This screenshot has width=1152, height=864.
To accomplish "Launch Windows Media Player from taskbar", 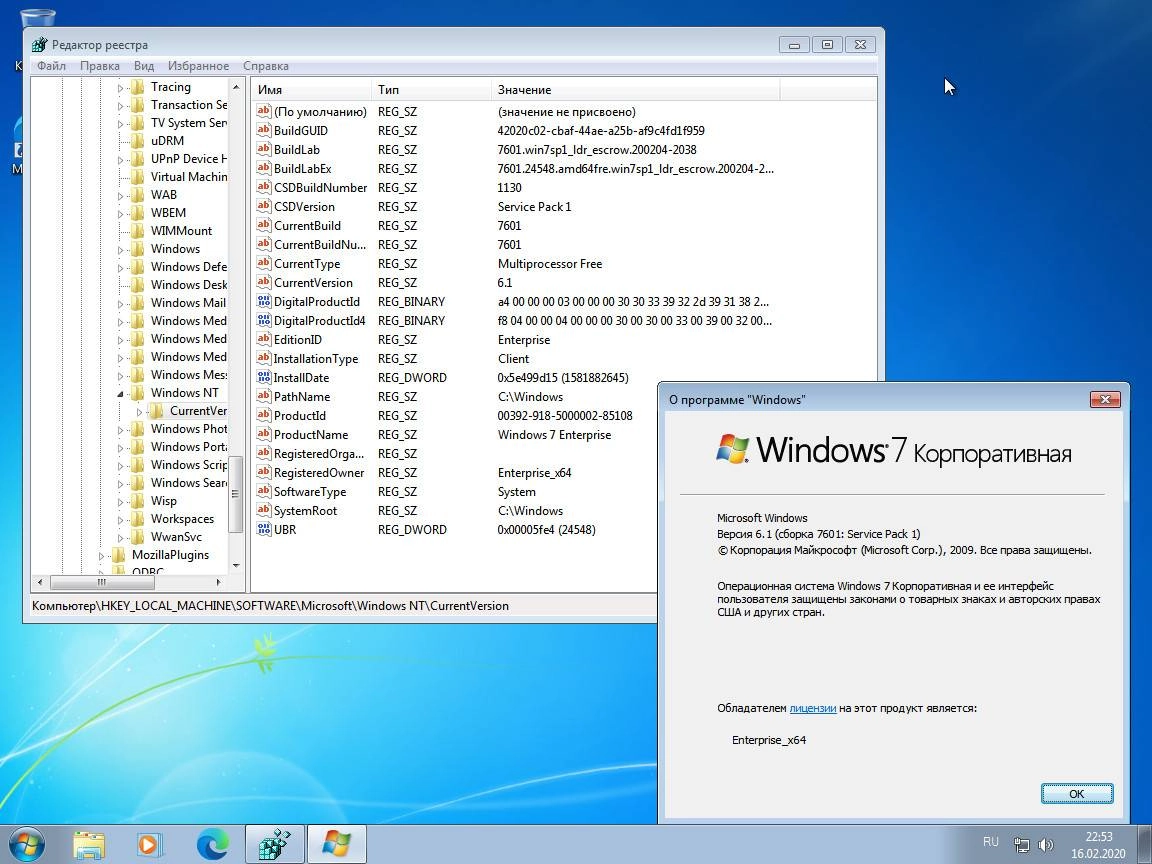I will 149,844.
